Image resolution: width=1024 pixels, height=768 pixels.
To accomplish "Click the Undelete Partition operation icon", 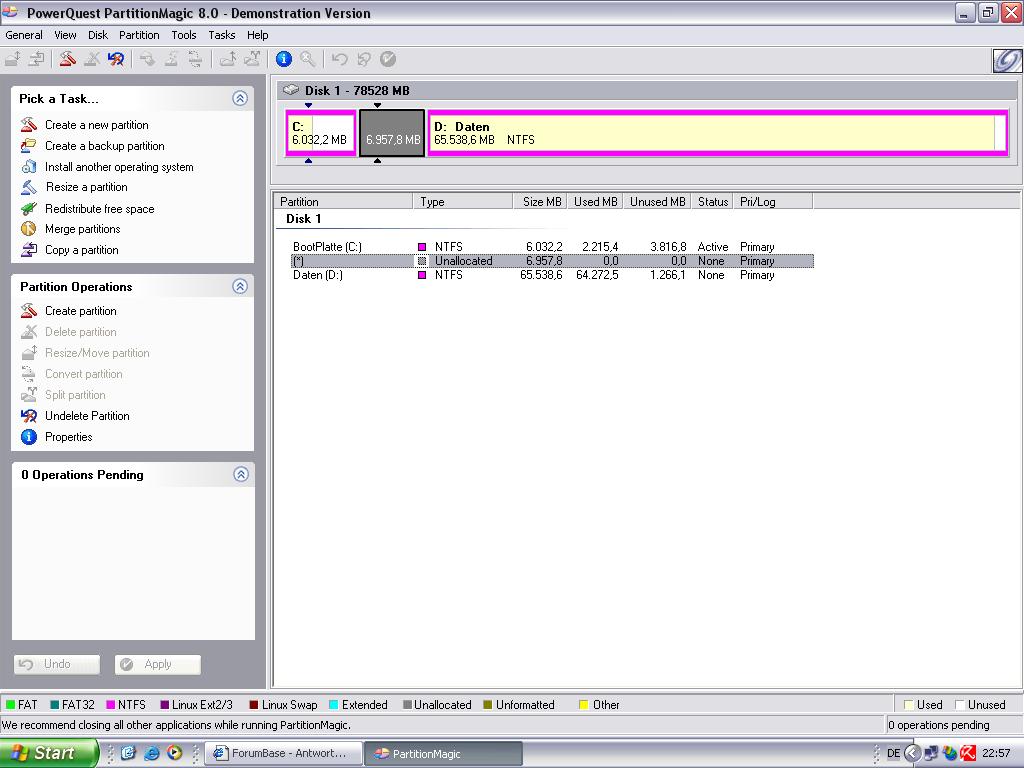I will (x=29, y=415).
